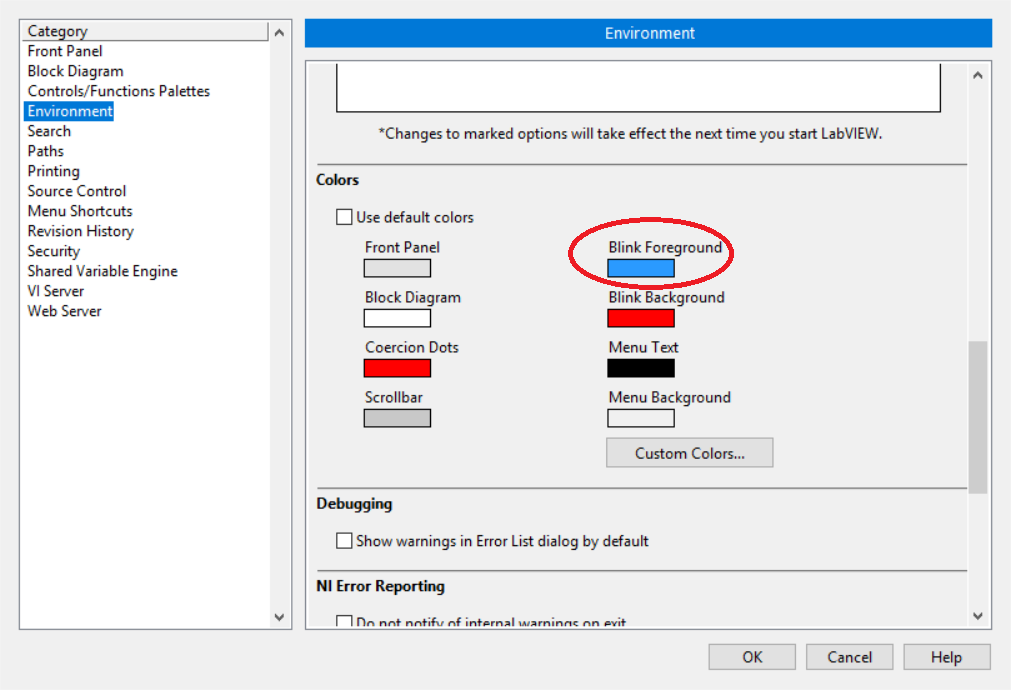The width and height of the screenshot is (1011, 690).
Task: Pick the Coercion Dots color swatch
Action: pos(397,368)
